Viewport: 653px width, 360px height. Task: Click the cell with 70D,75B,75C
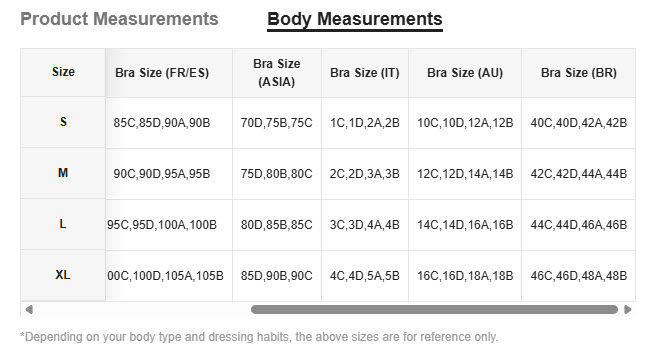277,123
